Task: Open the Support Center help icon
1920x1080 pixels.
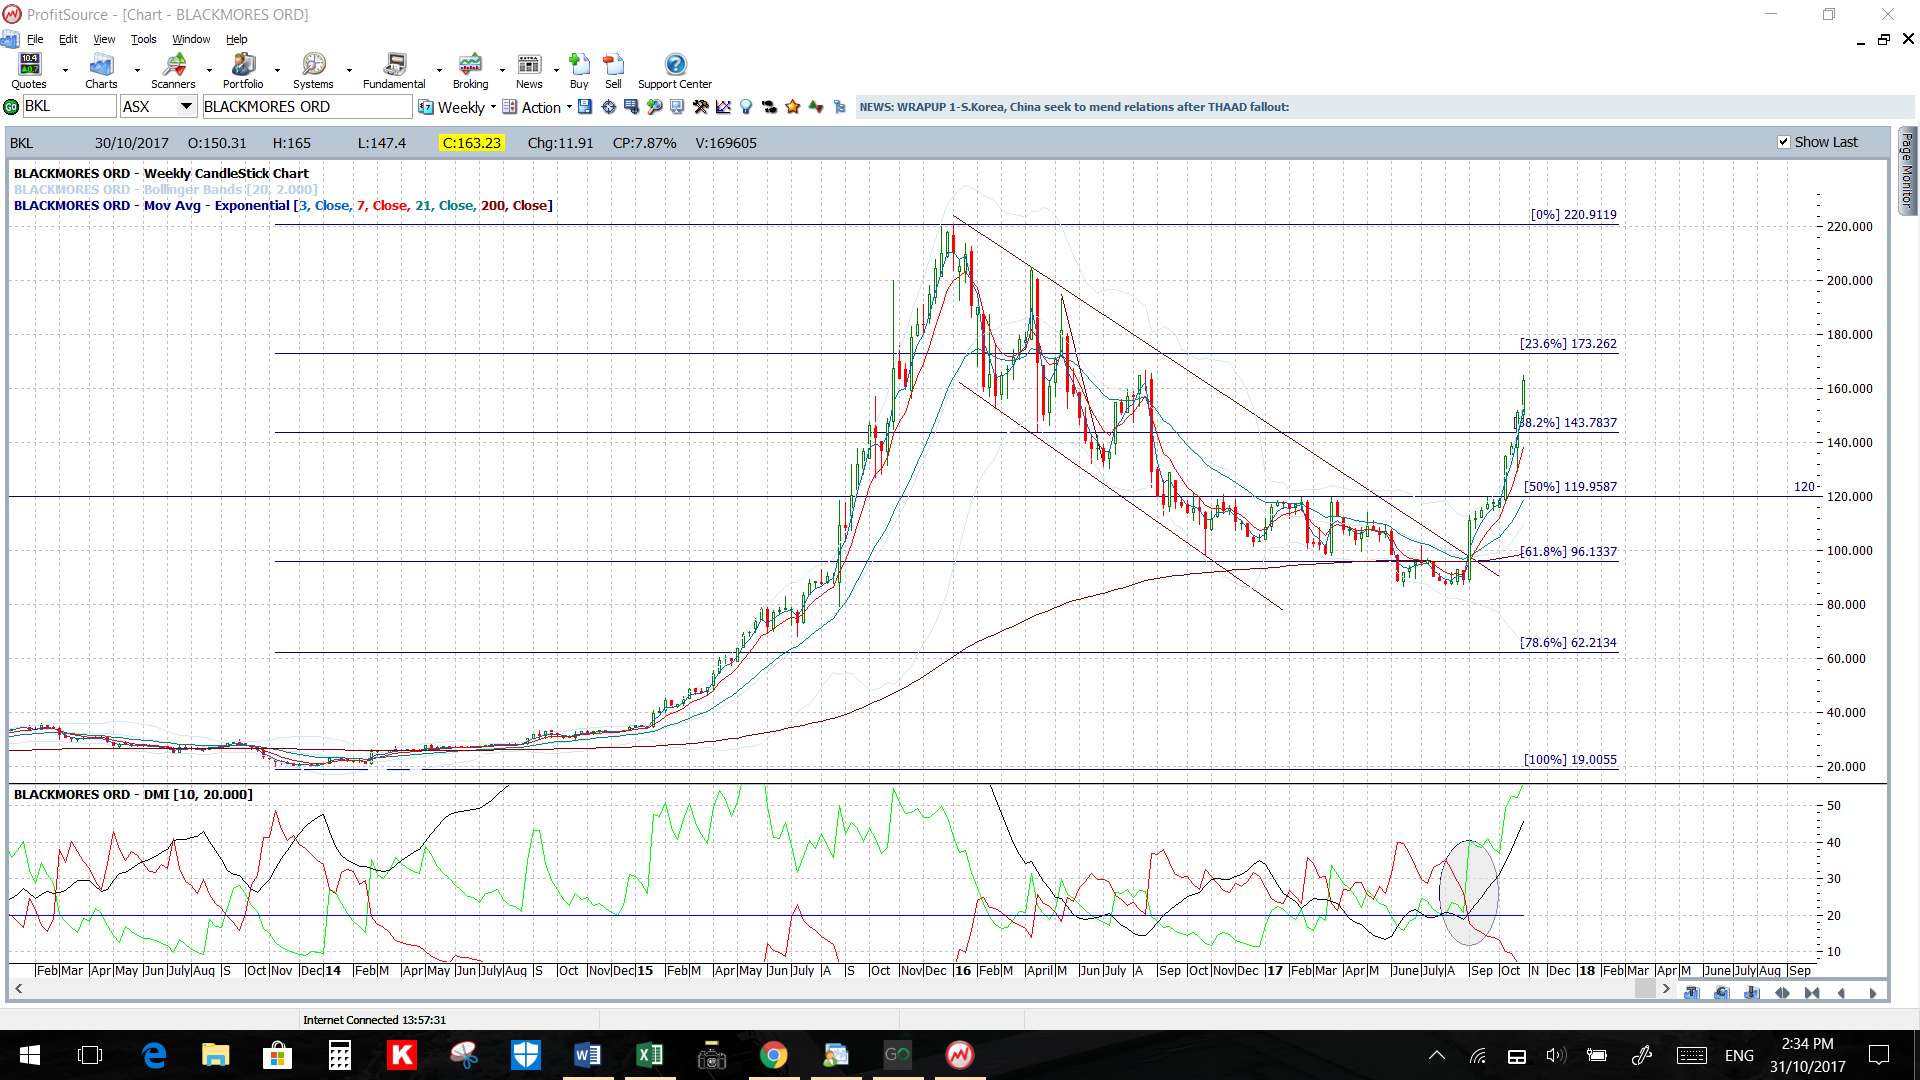Action: point(675,71)
